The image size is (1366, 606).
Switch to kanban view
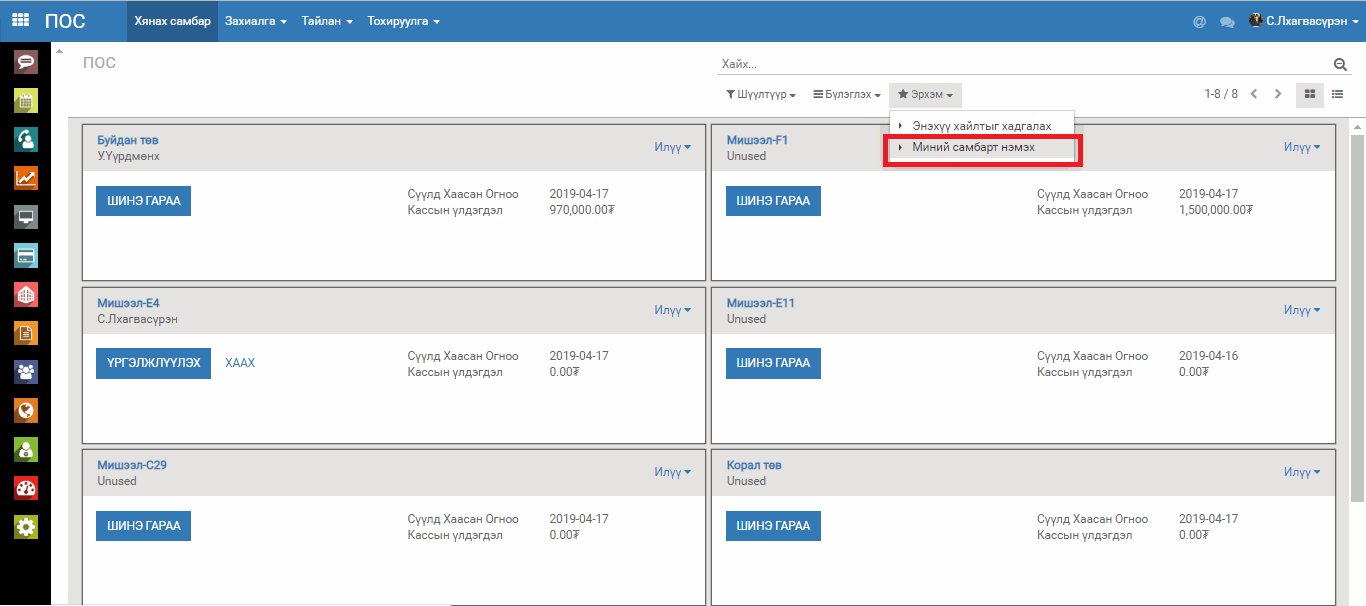pyautogui.click(x=1309, y=94)
